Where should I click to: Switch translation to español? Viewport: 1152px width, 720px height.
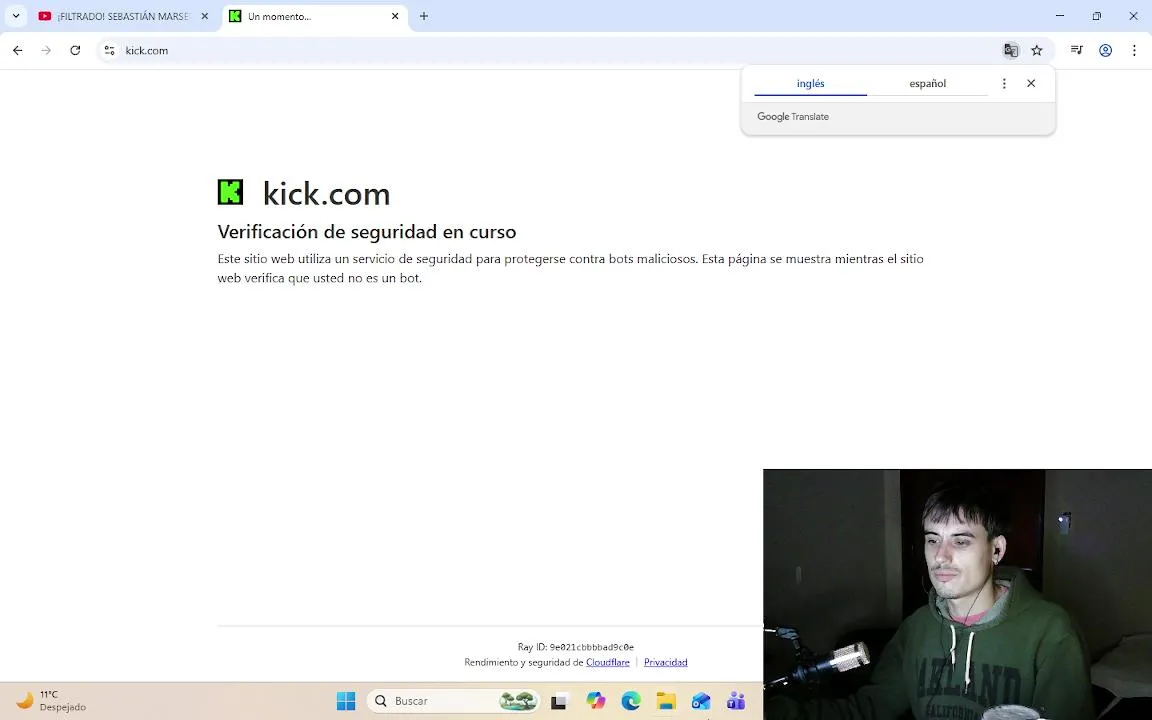coord(927,84)
